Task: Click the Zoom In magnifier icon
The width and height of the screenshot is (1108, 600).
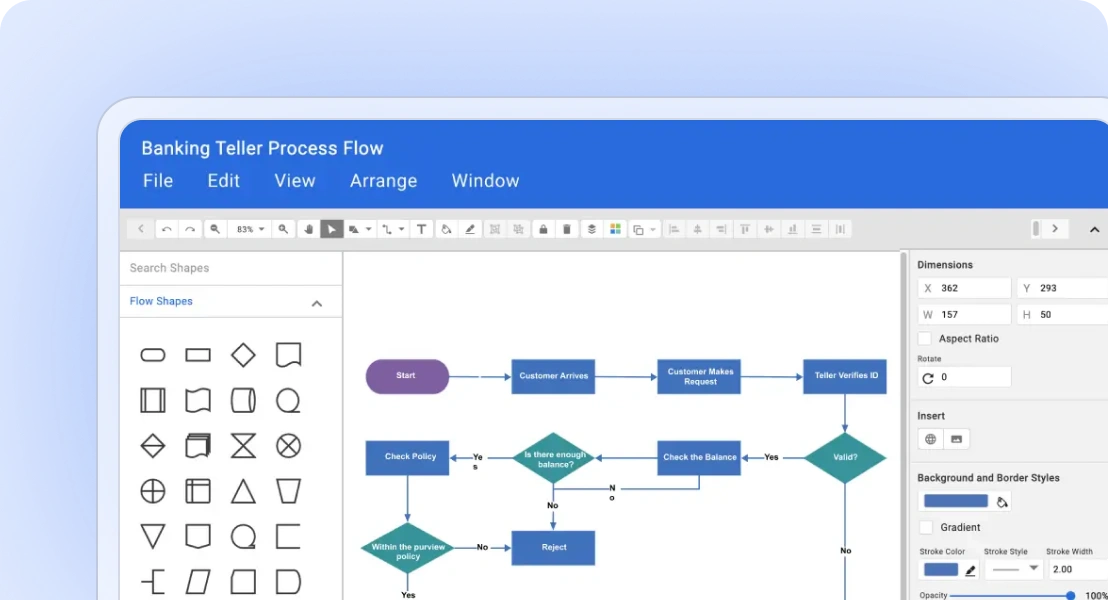Action: coord(283,229)
